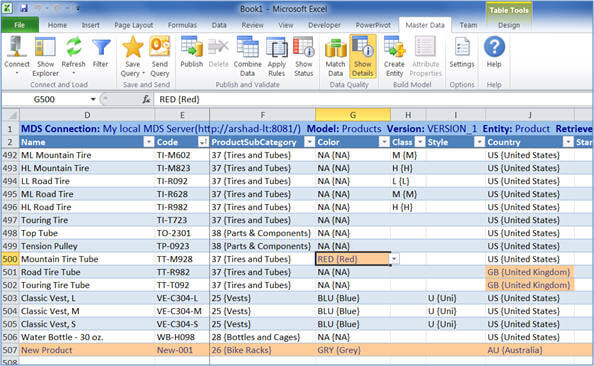Open the Name Box dropdown arrow
This screenshot has height=366, width=594.
93,99
